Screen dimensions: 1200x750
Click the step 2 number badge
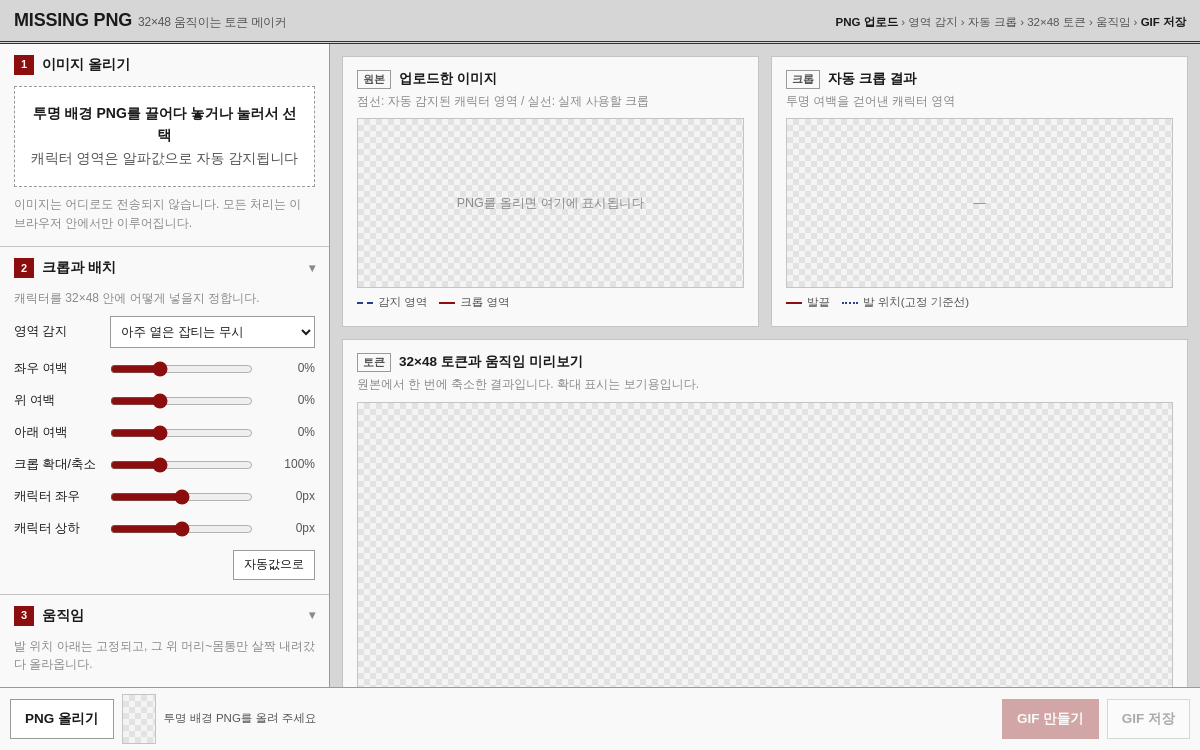coord(24,268)
